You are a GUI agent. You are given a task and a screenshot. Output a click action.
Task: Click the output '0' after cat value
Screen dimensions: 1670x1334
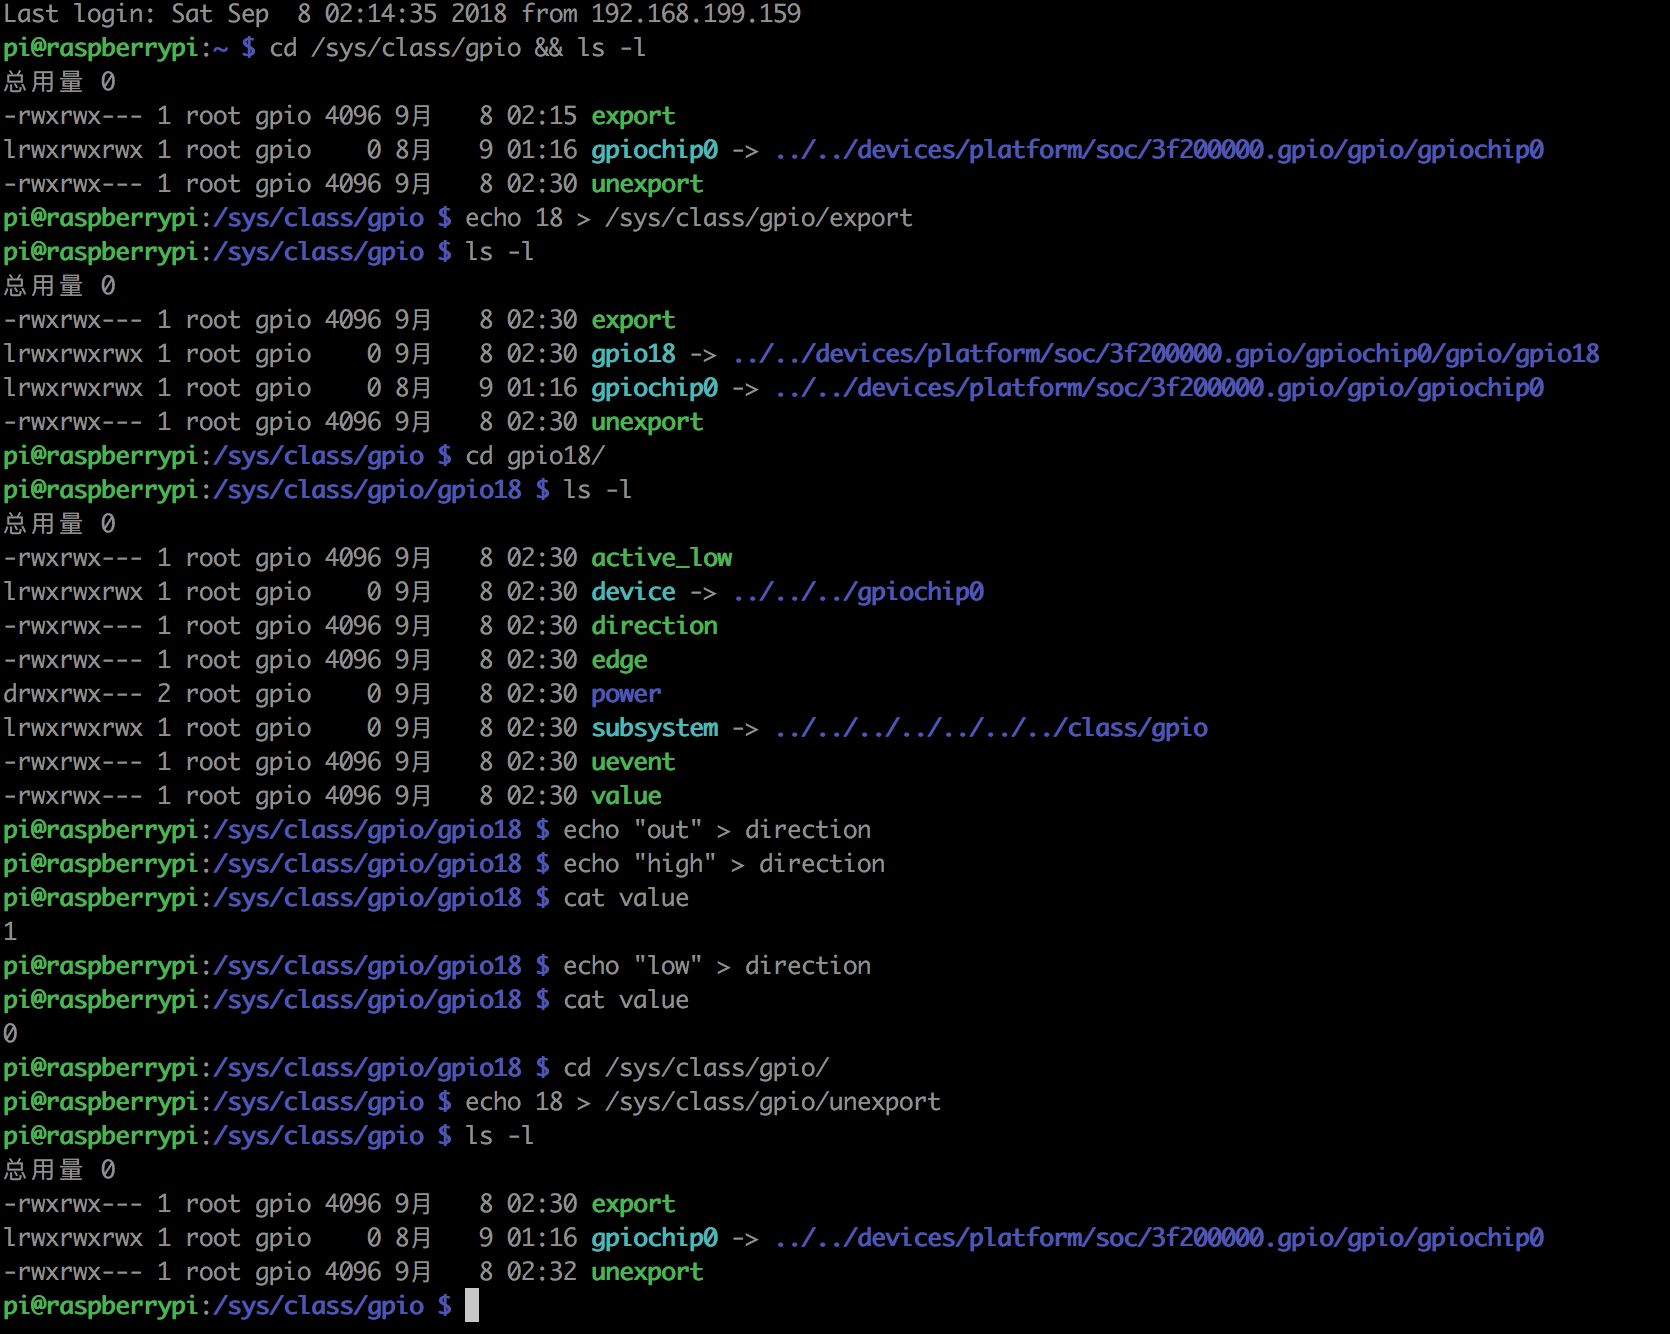(10, 1034)
